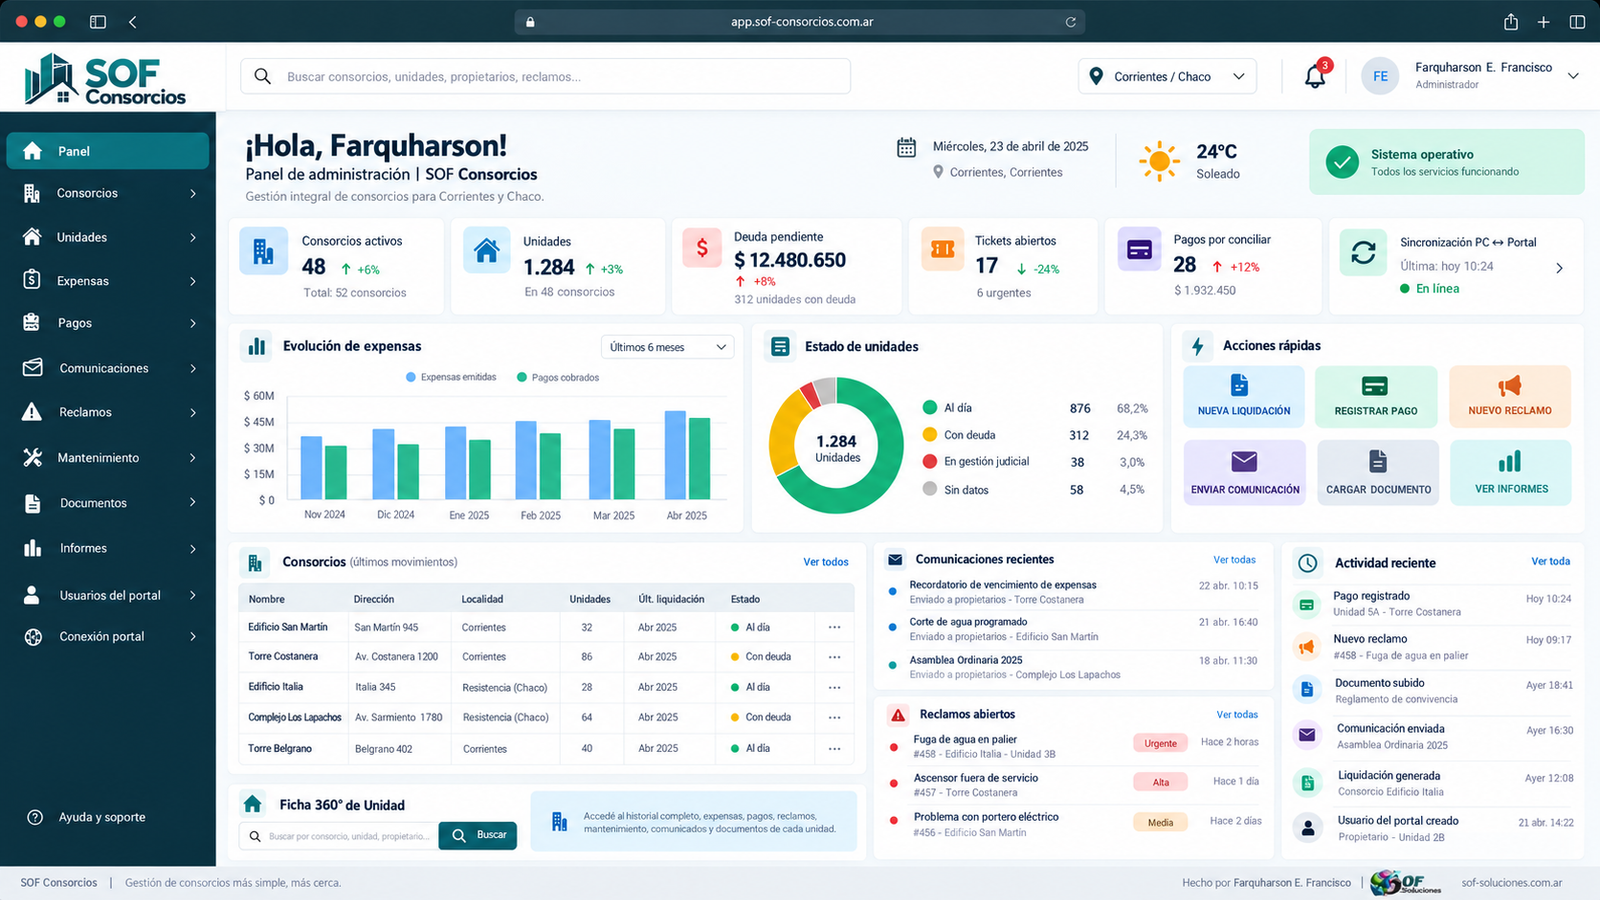
Task: Expand the Corrientes / Chaco location selector
Action: tap(1167, 77)
